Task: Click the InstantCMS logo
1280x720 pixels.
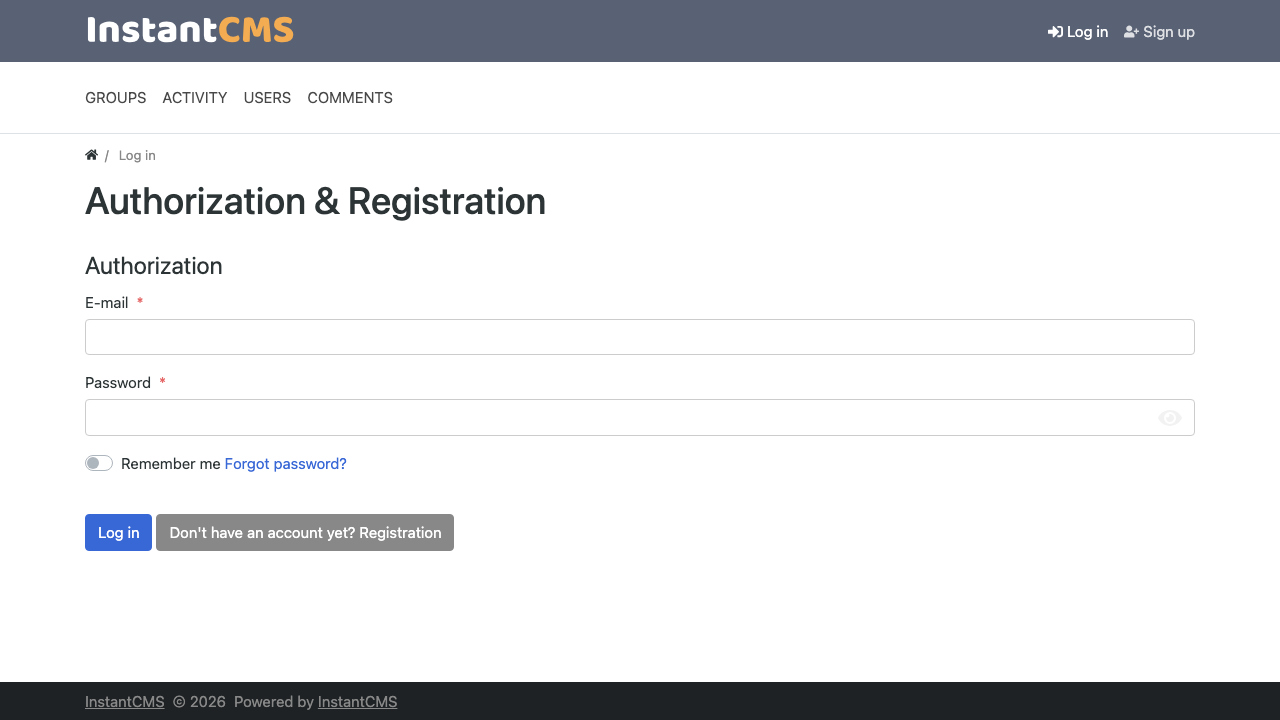Action: pyautogui.click(x=190, y=30)
